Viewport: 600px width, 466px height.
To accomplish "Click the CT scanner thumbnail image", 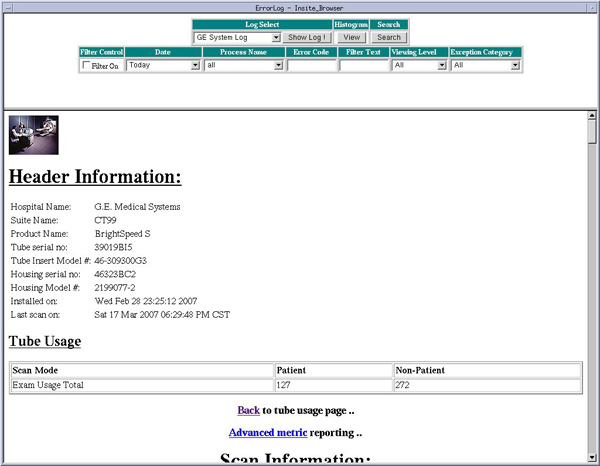I will point(33,135).
